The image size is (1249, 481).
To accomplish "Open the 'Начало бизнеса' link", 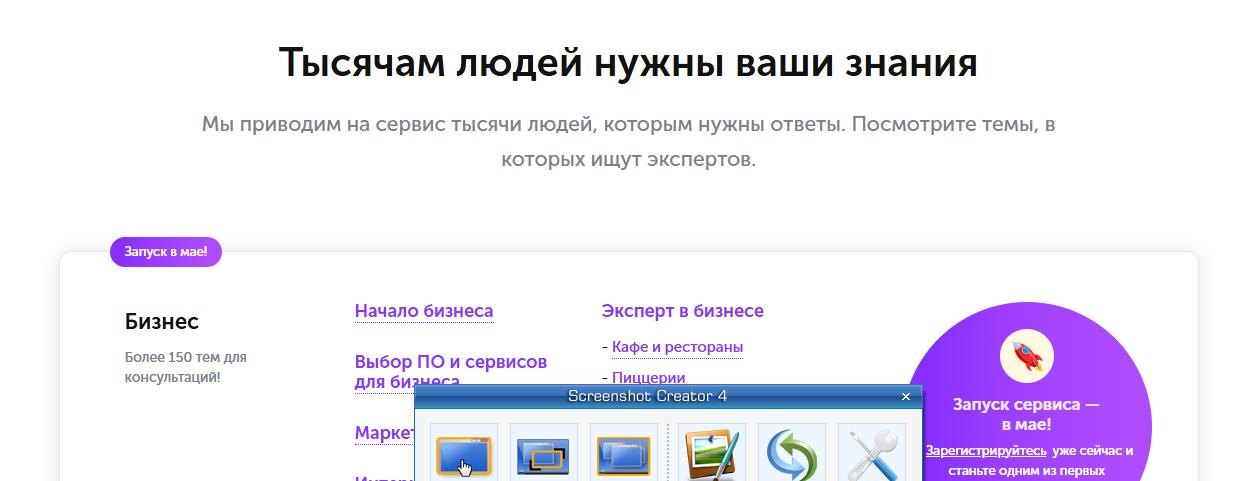I will click(424, 311).
